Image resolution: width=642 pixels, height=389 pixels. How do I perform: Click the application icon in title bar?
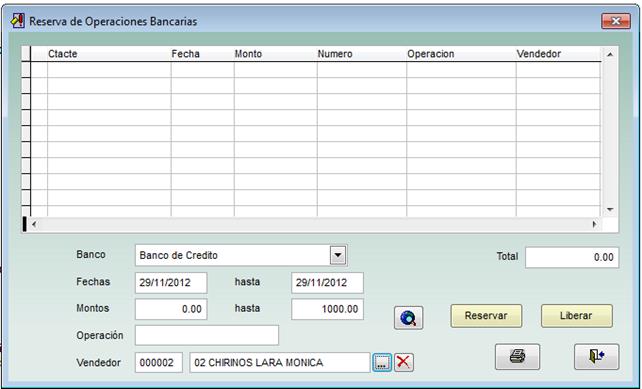18,20
